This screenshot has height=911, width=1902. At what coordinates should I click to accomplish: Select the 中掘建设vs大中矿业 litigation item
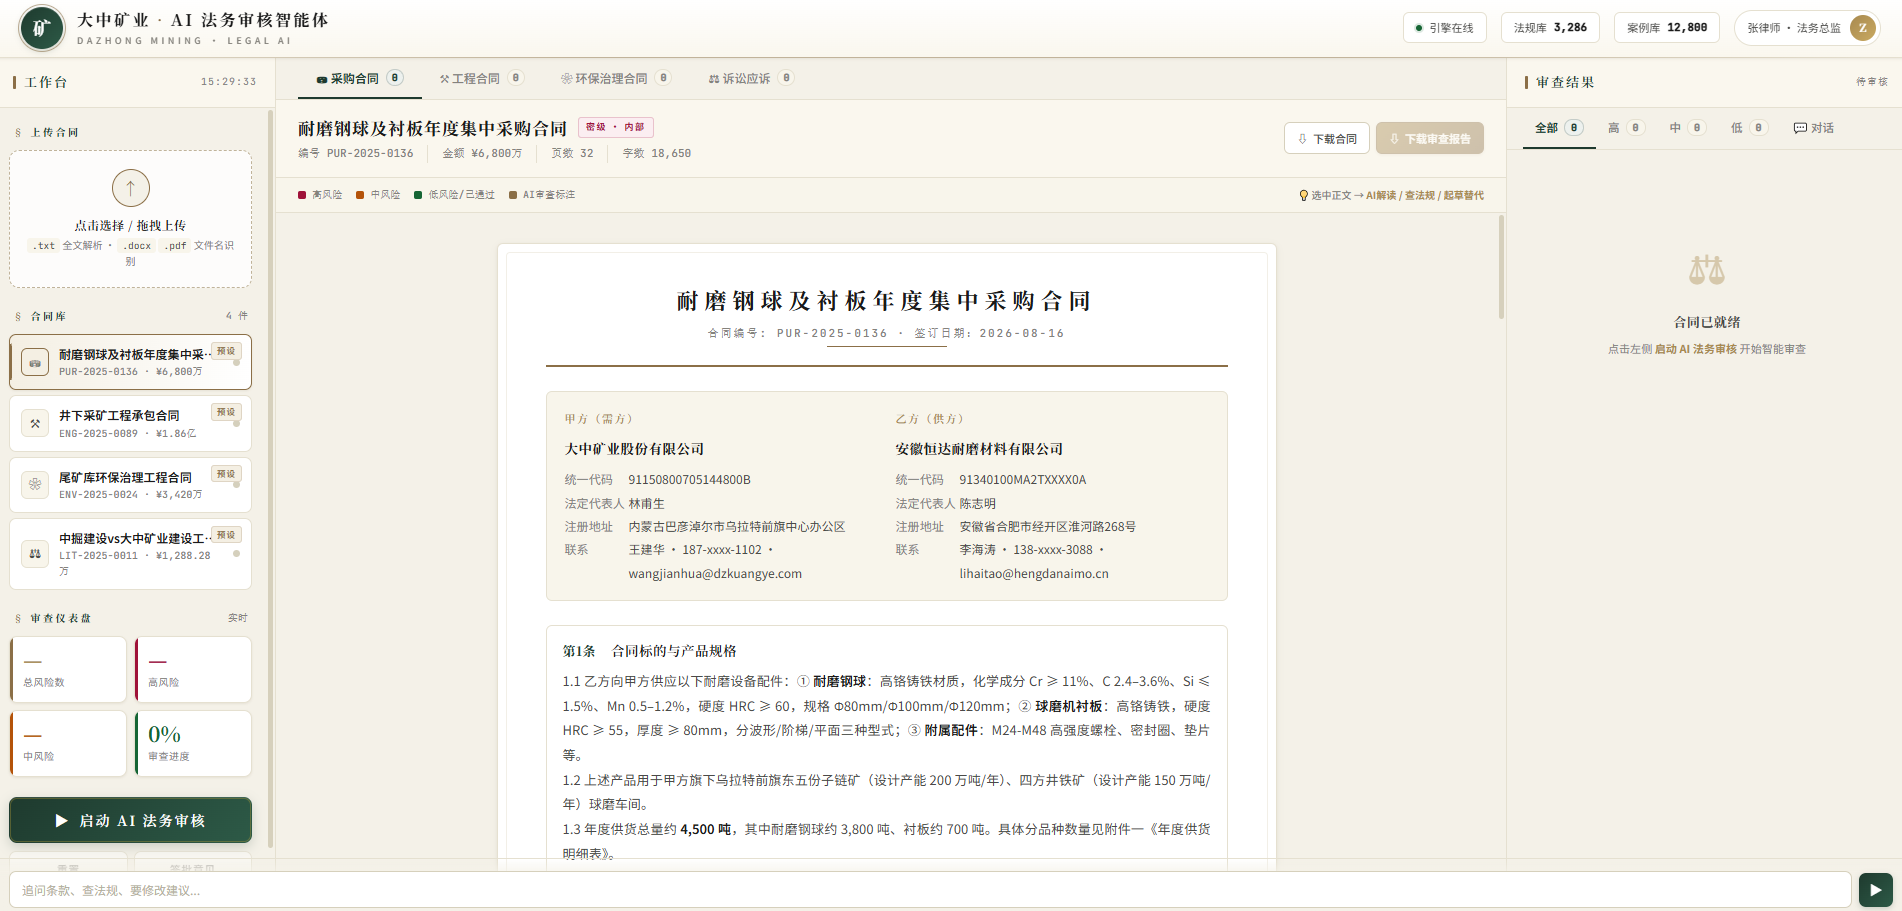131,554
